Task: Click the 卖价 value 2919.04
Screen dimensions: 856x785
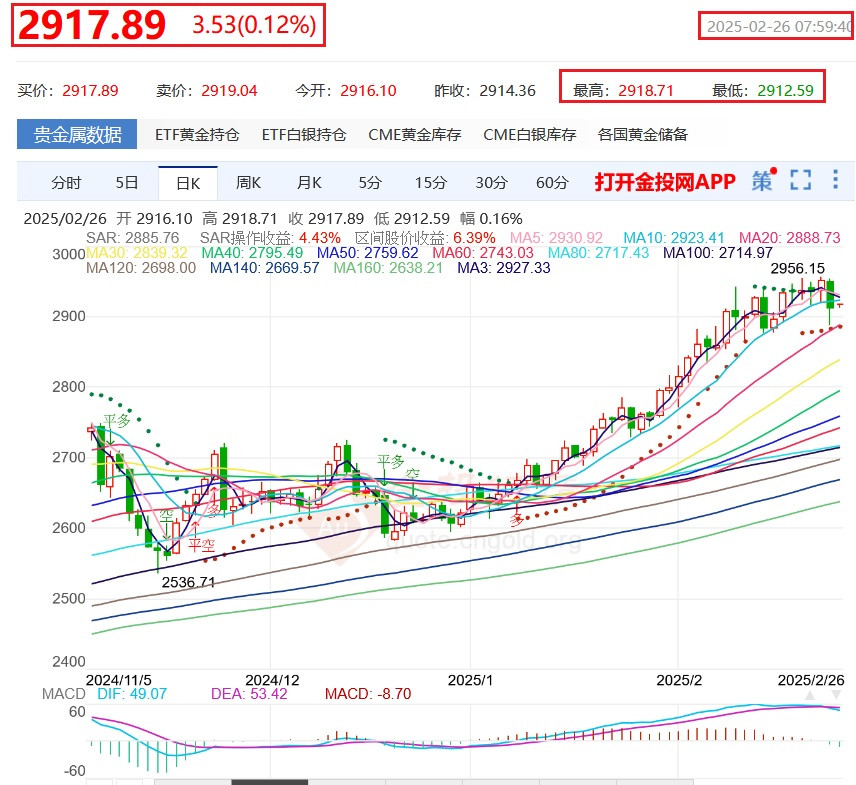Action: (229, 91)
